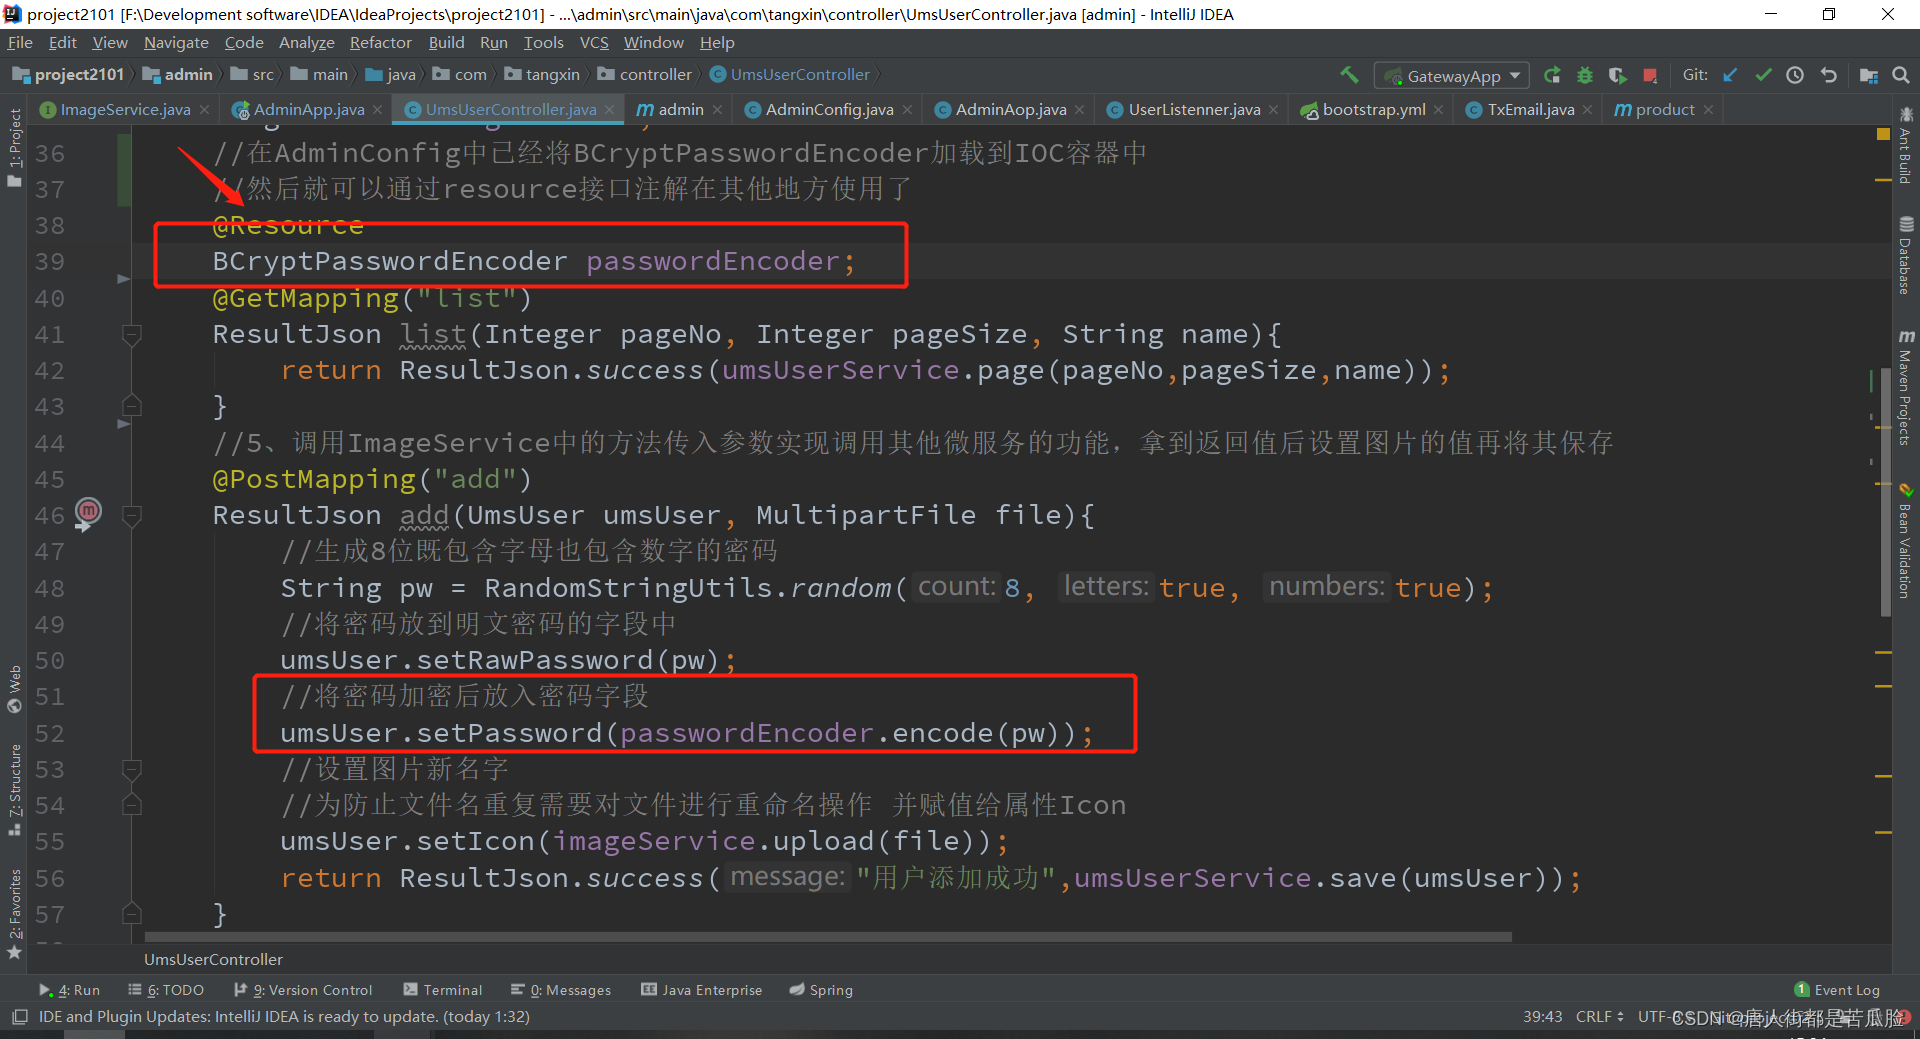
Task: Switch to the AdminApp.java tab
Action: [308, 110]
